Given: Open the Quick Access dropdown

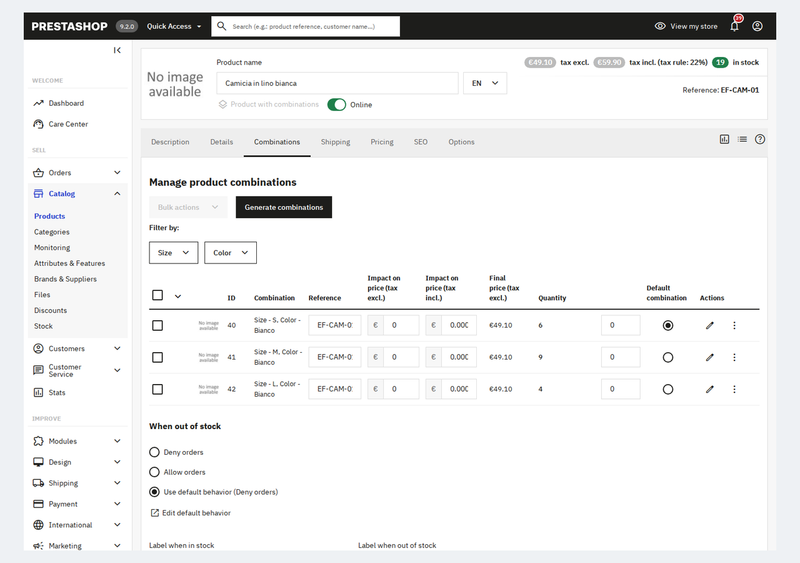Looking at the screenshot, I should 174,26.
